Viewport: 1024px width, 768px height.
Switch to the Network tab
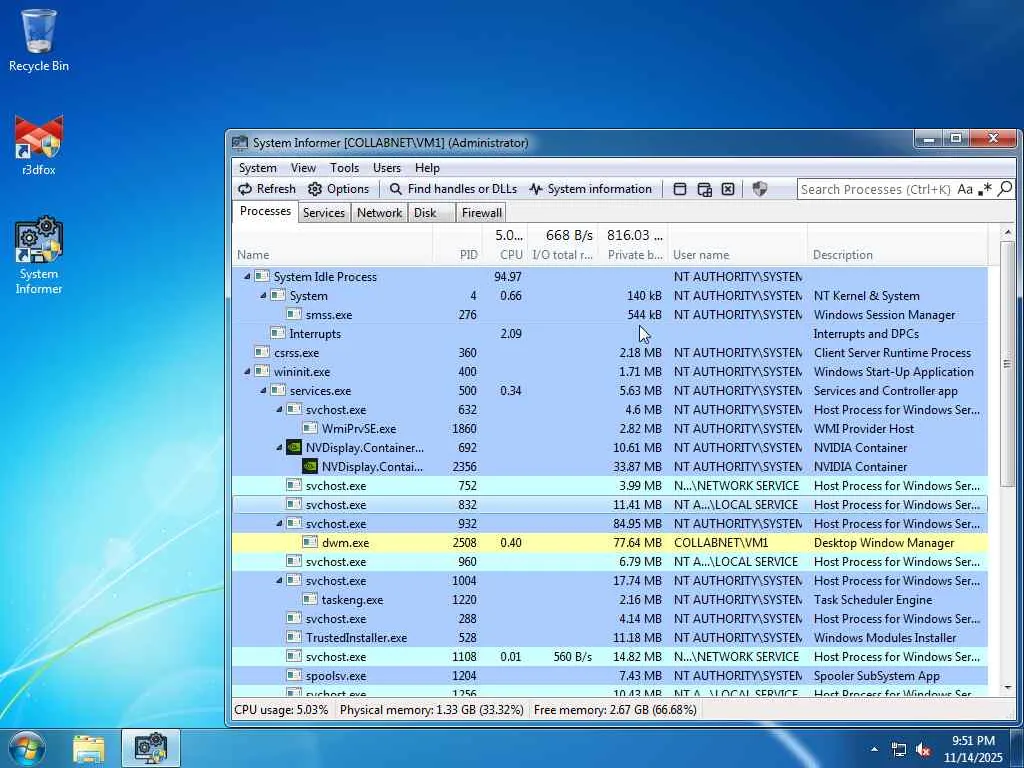(379, 213)
